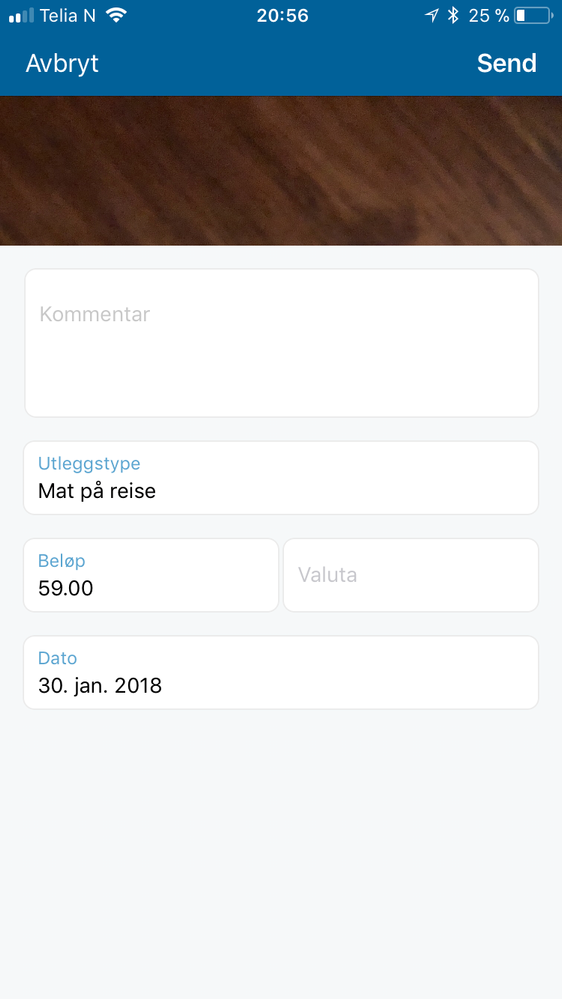Tap Send to submit the expense

coord(507,64)
